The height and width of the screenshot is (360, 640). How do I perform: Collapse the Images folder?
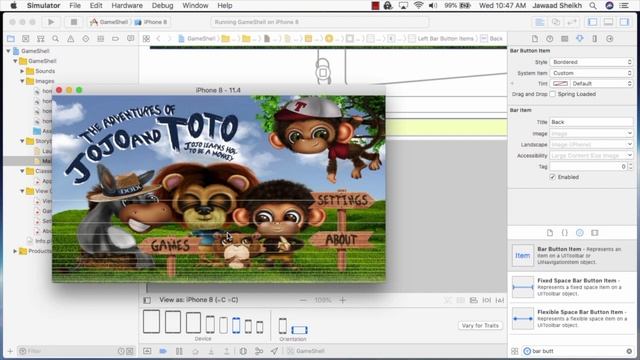22,81
